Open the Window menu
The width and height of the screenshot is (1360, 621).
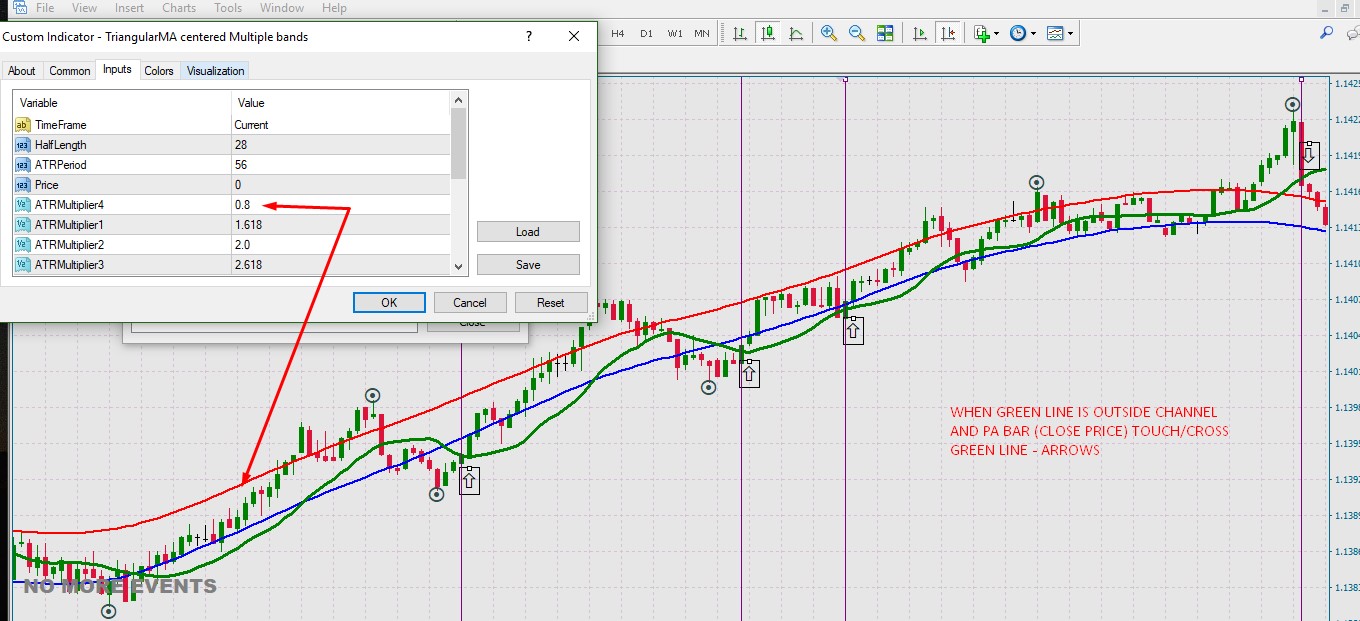(282, 8)
